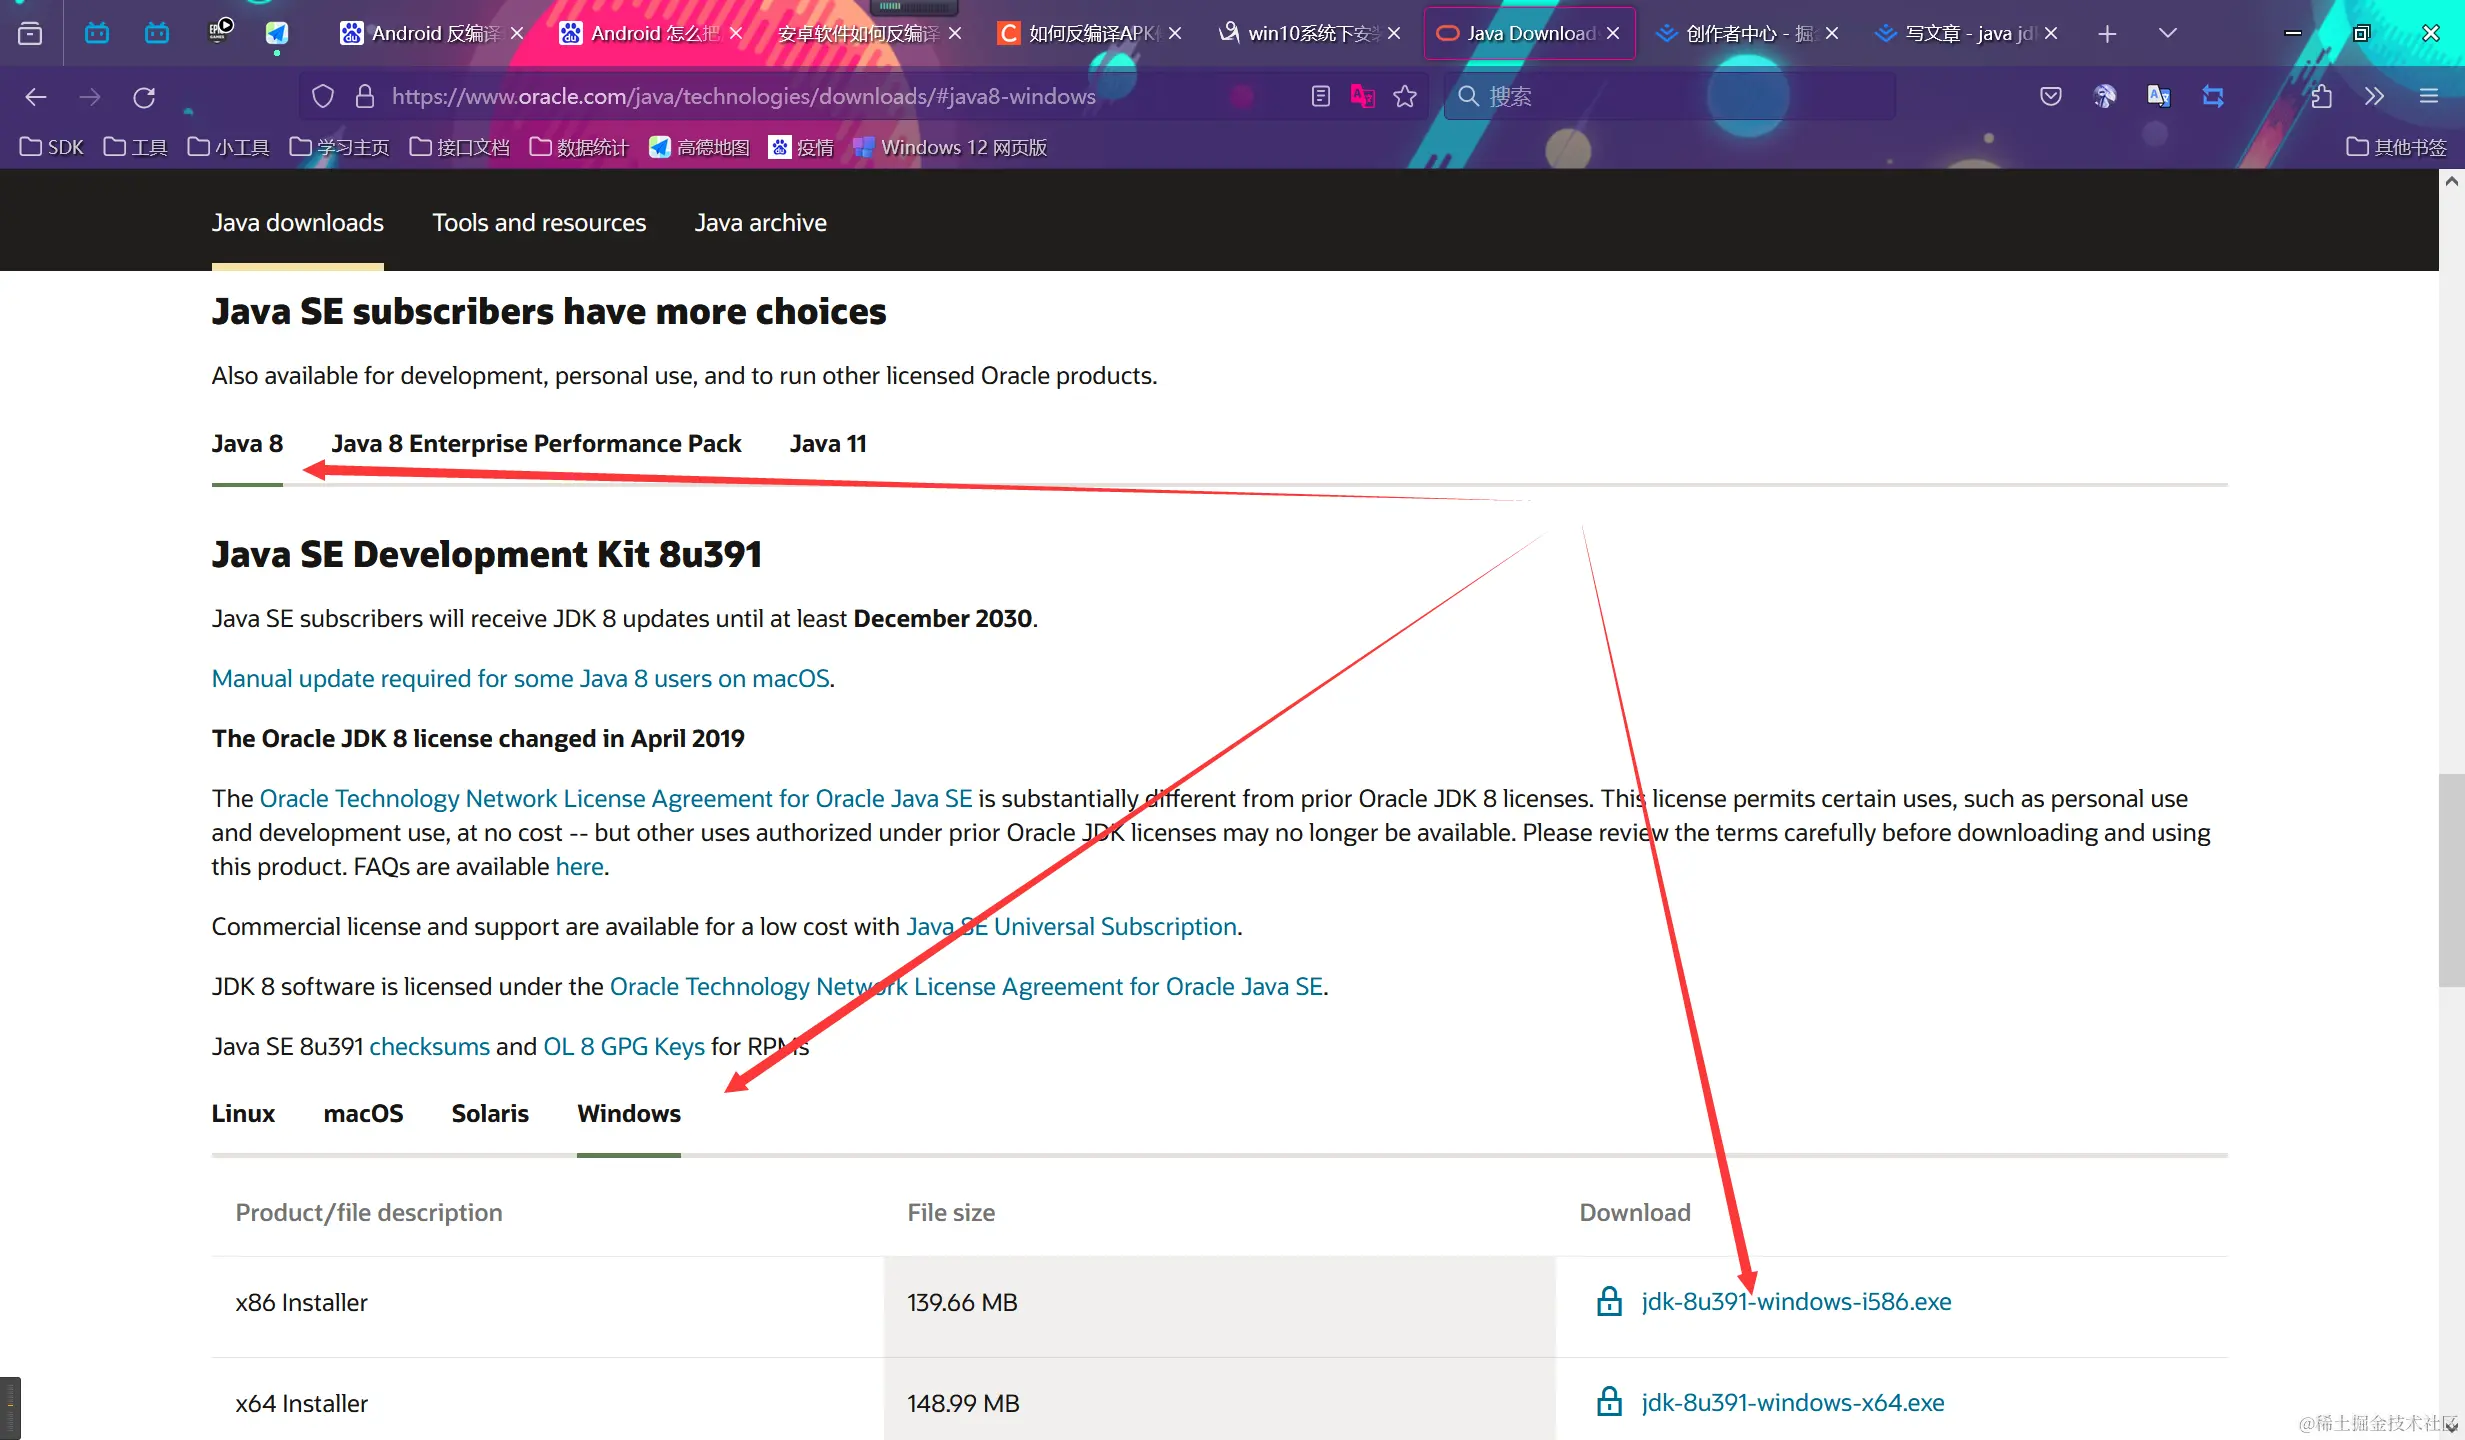Viewport: 2465px width, 1440px height.
Task: Select the Linux platform tab
Action: [x=243, y=1114]
